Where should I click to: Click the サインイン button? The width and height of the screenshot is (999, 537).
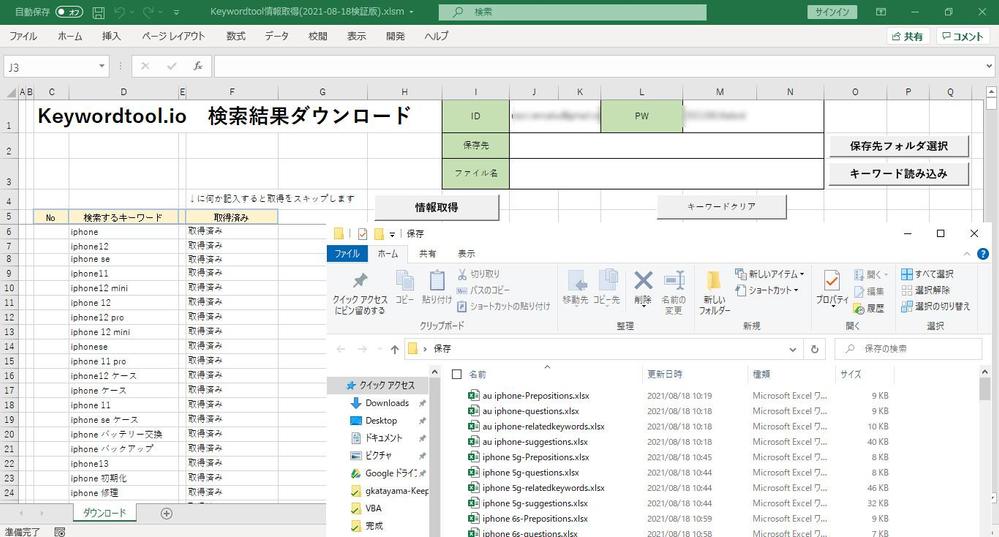832,12
